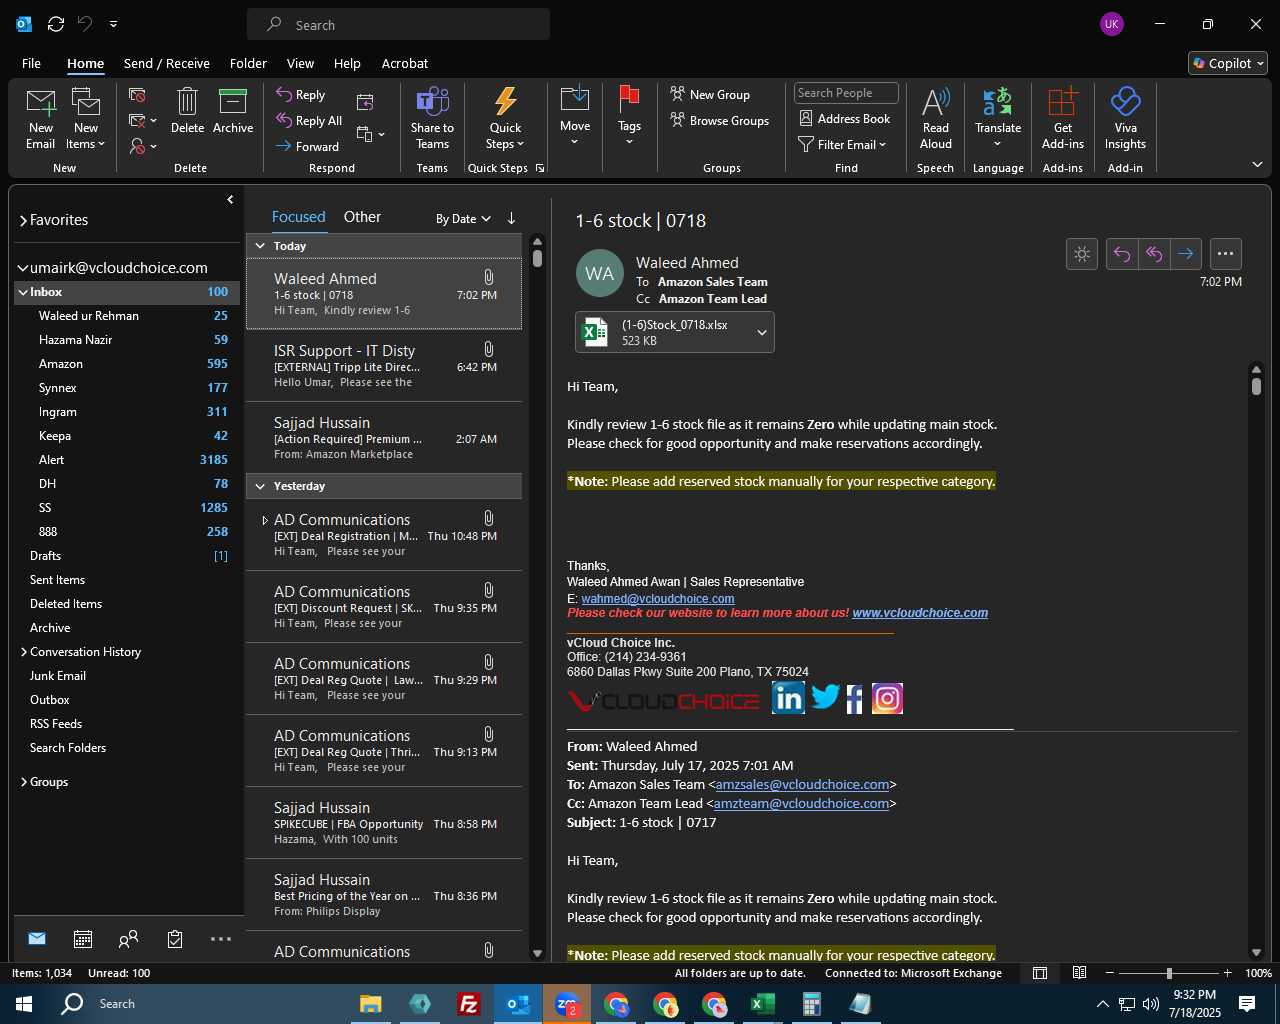Open the View ribbon tab
This screenshot has height=1024, width=1280.
coord(300,63)
